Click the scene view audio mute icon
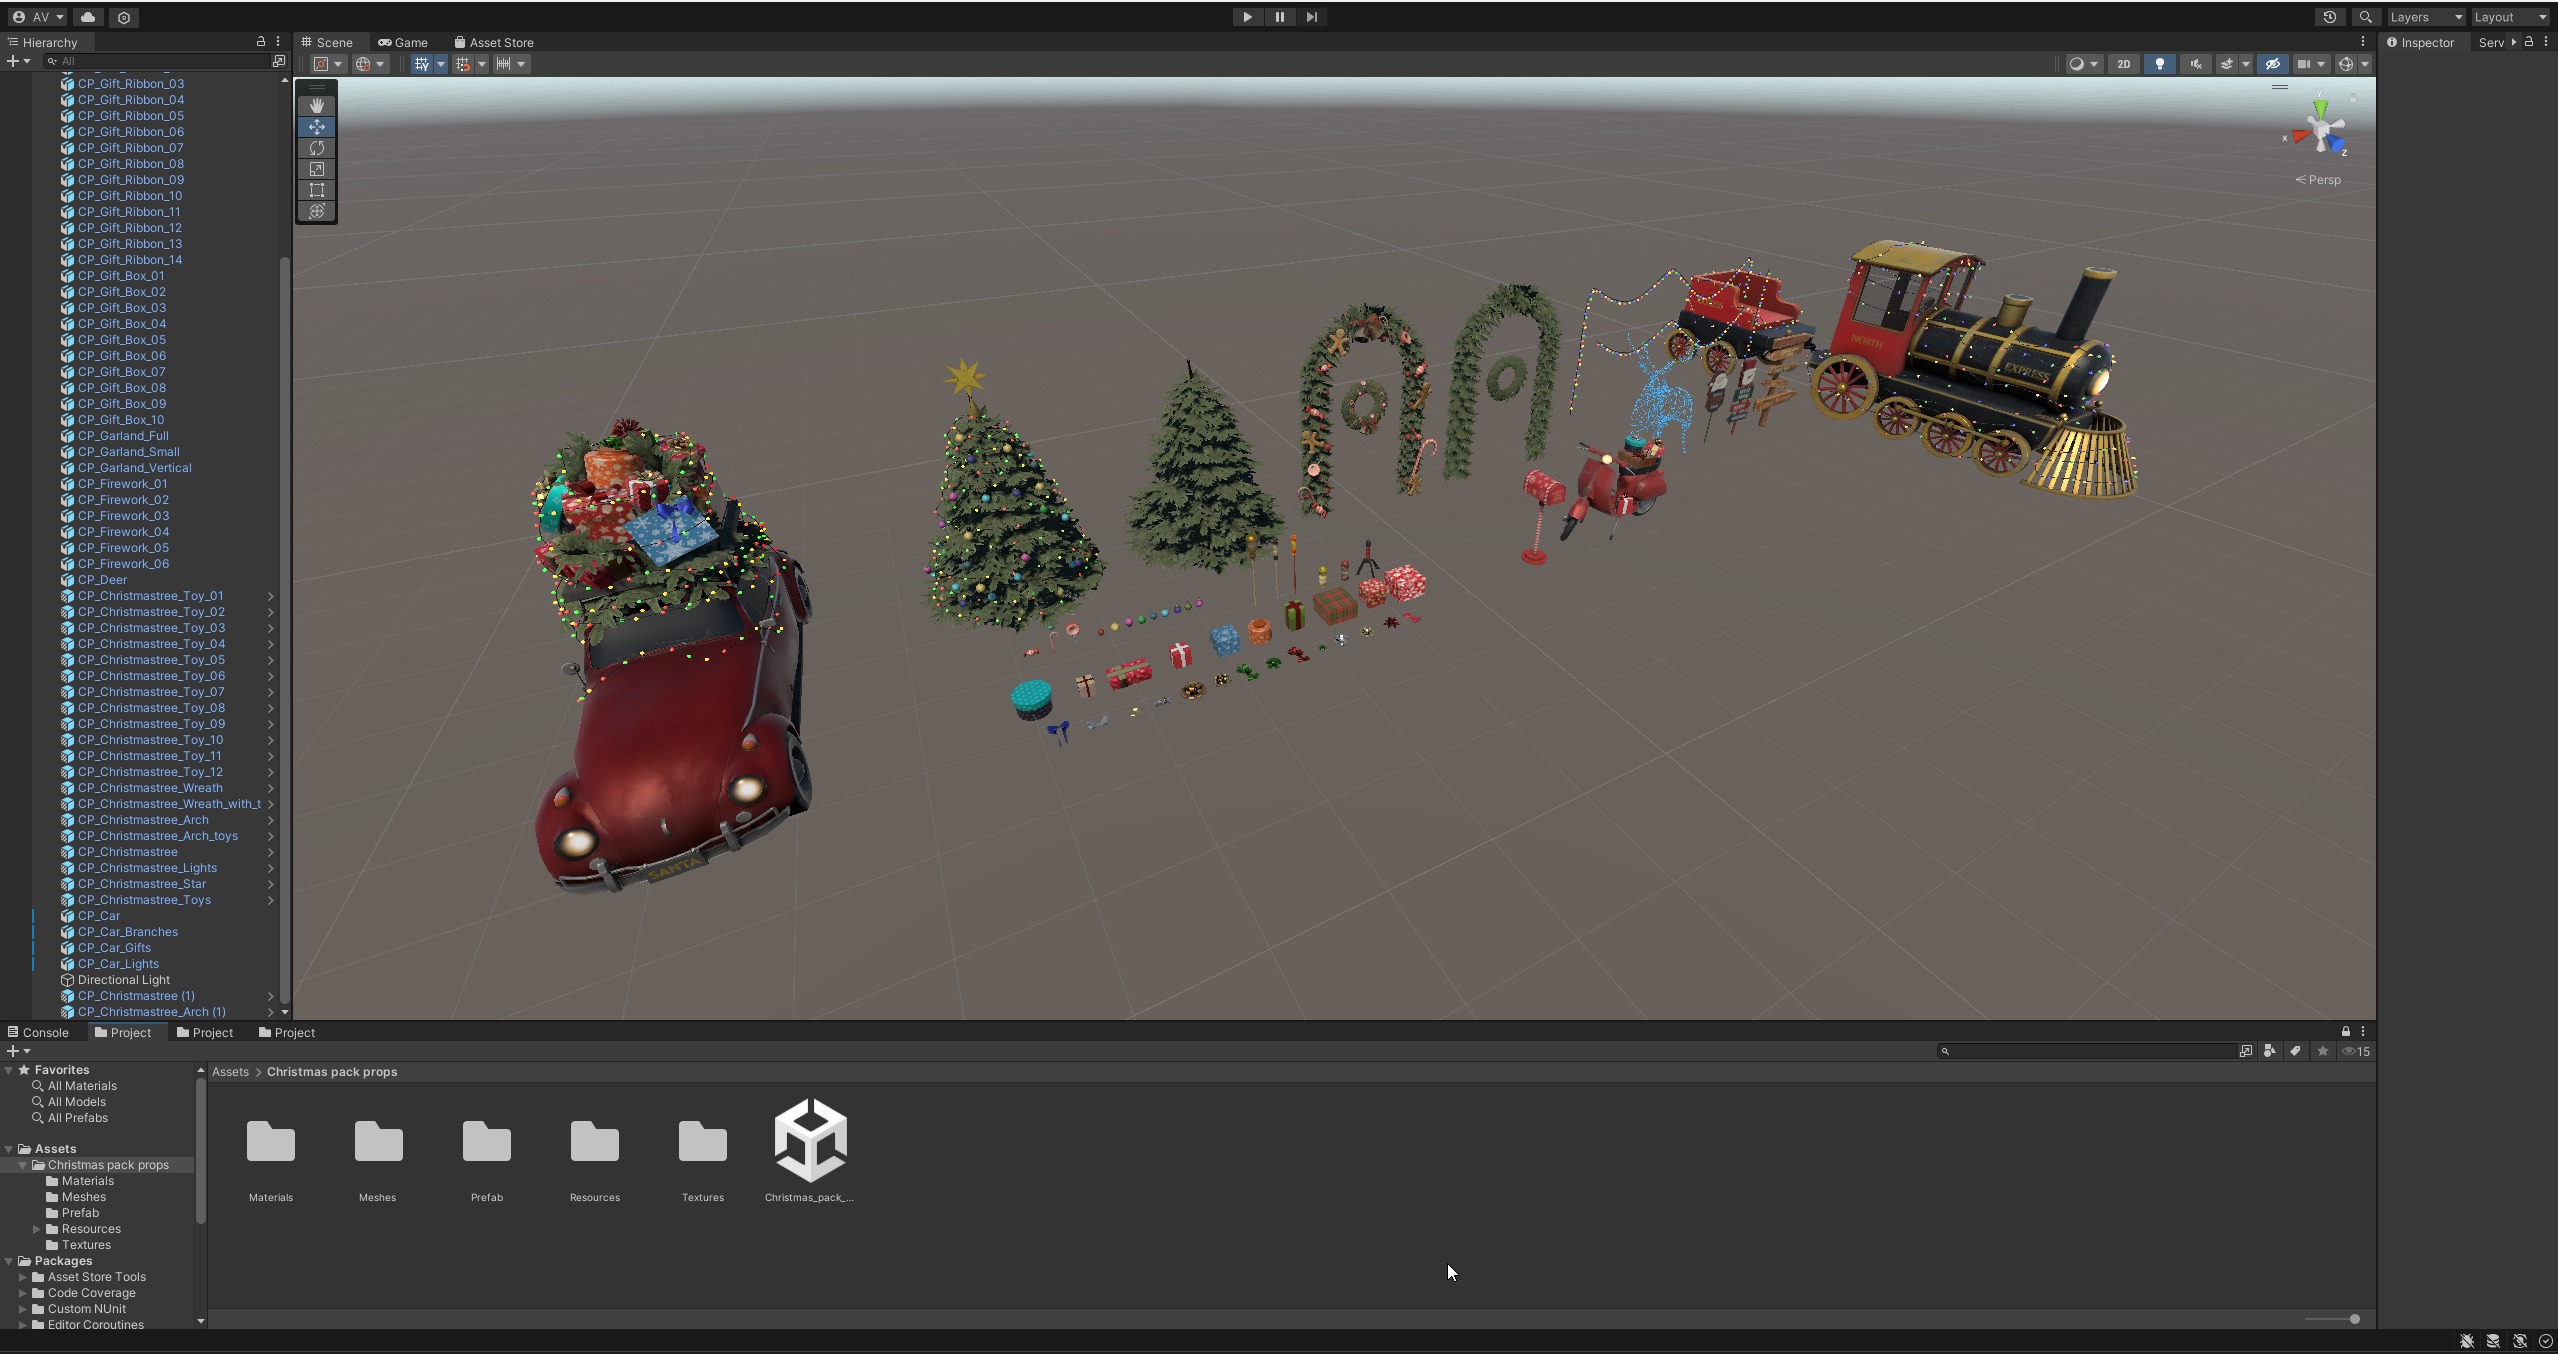2558x1354 pixels. [x=2196, y=64]
